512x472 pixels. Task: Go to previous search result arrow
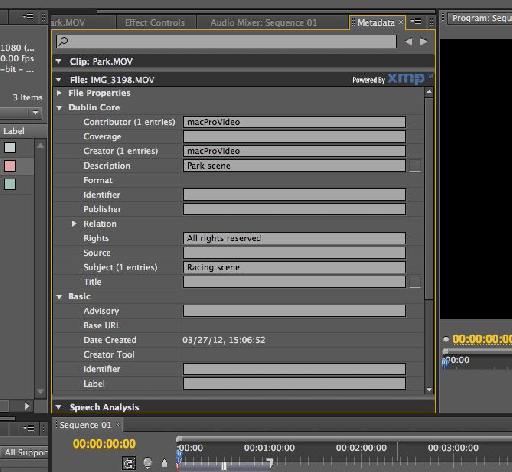pos(409,42)
